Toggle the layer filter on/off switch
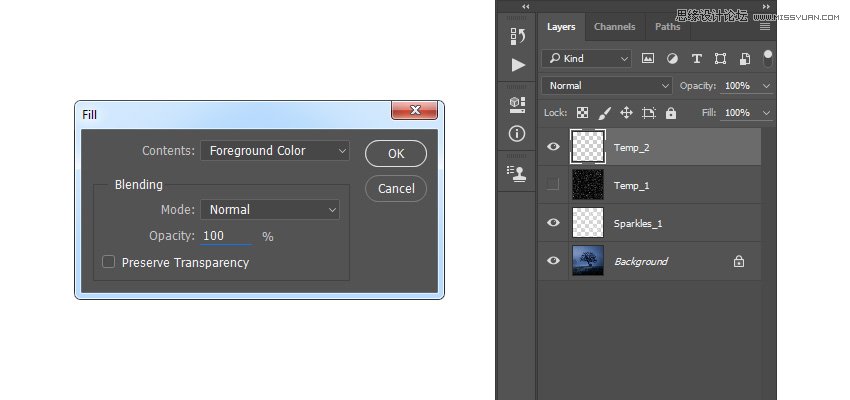850x400 pixels. coord(768,59)
